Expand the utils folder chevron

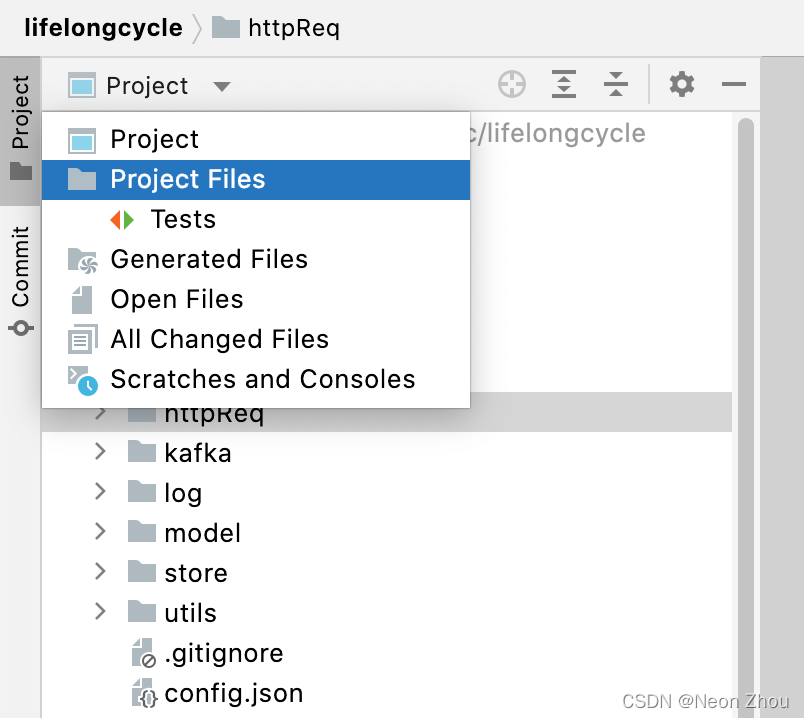(x=100, y=612)
